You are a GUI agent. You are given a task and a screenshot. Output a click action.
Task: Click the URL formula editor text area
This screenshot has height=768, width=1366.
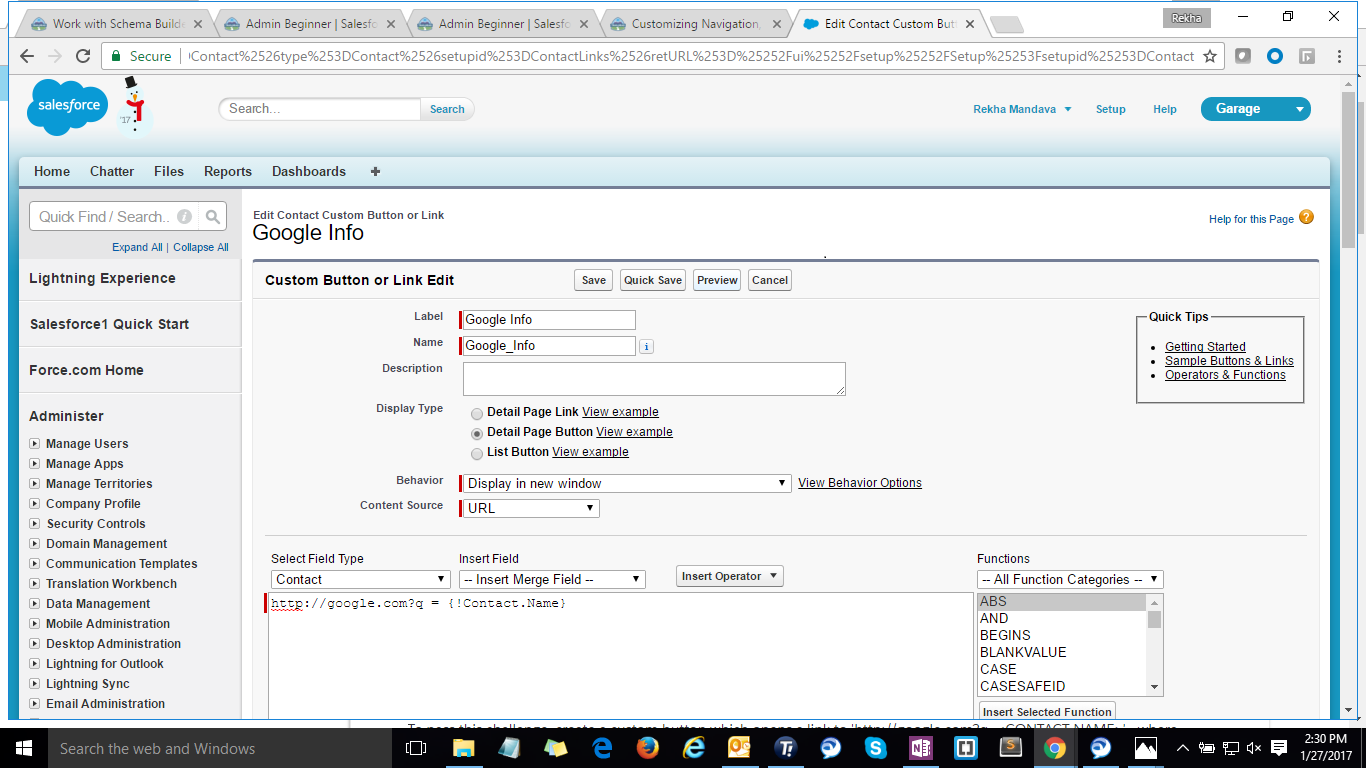pyautogui.click(x=620, y=655)
